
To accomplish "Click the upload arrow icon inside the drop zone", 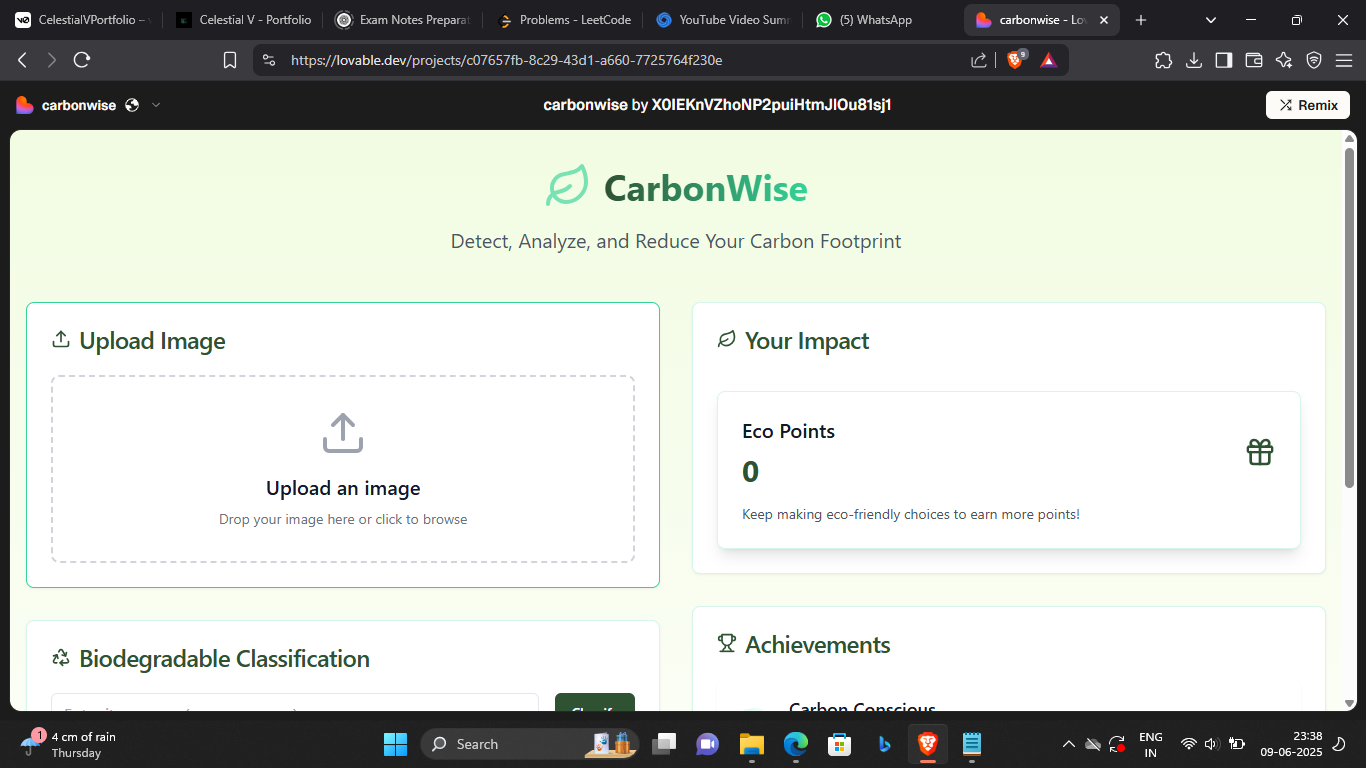I will (x=342, y=432).
